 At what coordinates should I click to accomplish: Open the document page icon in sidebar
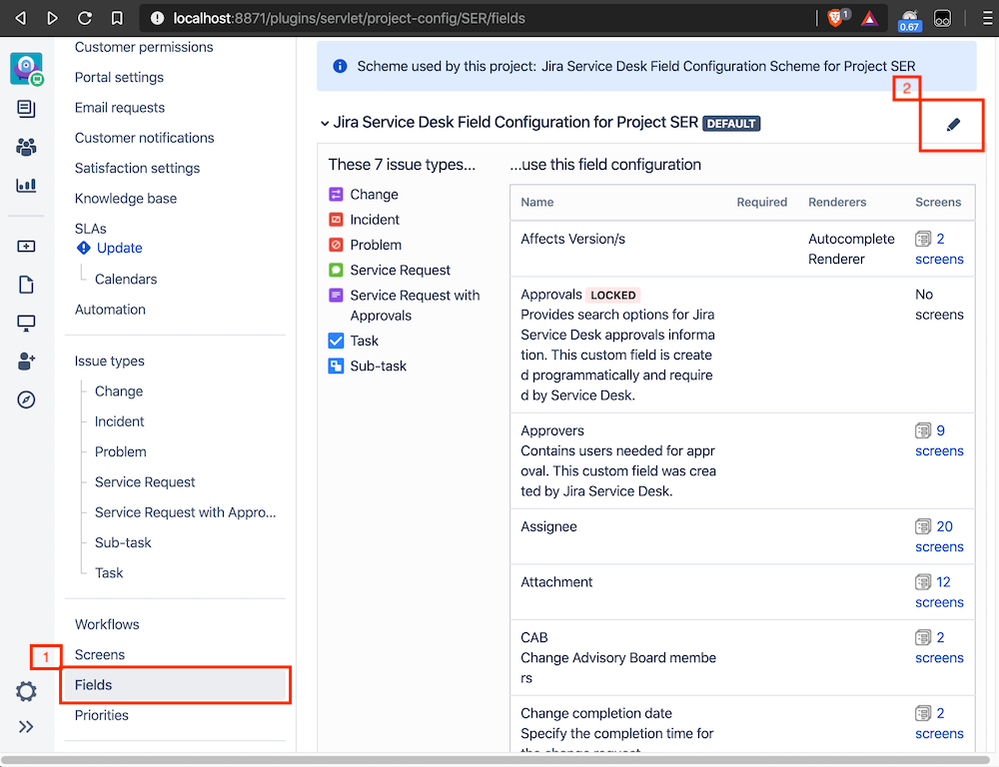[x=26, y=284]
